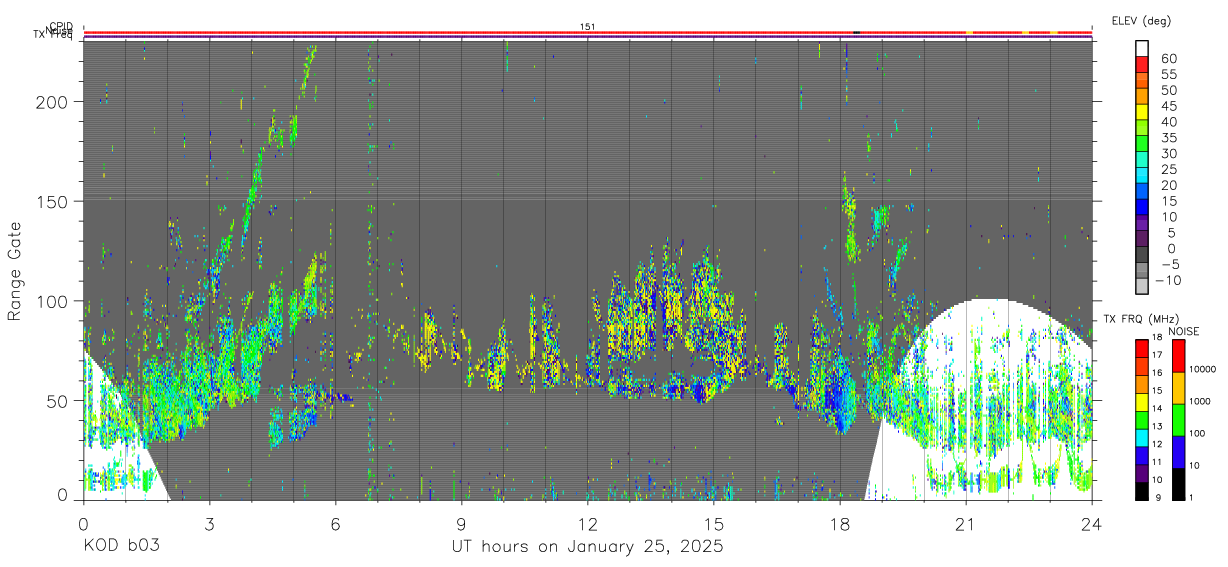
Task: Click the 'Range Gate' y-axis label
Action: click(15, 272)
